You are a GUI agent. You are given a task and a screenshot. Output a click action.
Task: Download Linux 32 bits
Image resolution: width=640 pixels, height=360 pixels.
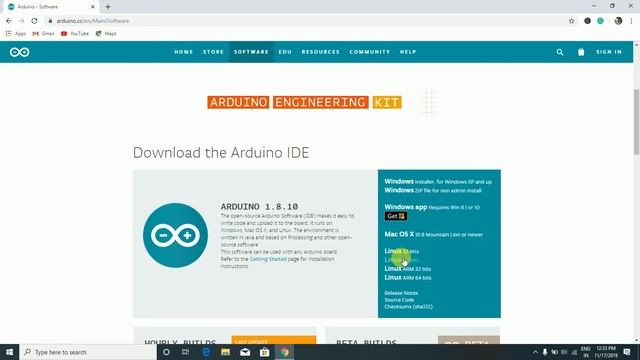coord(402,251)
